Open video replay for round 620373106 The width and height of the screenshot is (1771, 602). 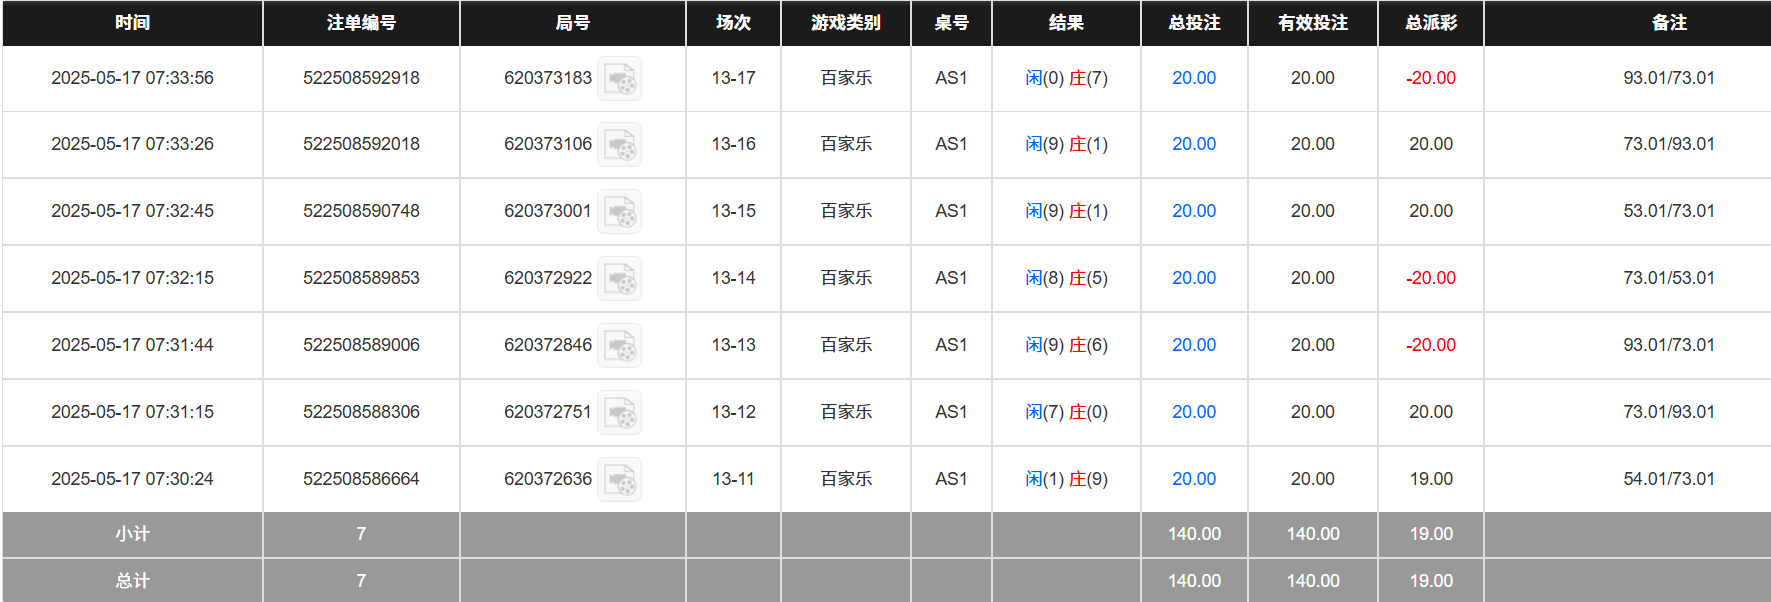coord(619,145)
